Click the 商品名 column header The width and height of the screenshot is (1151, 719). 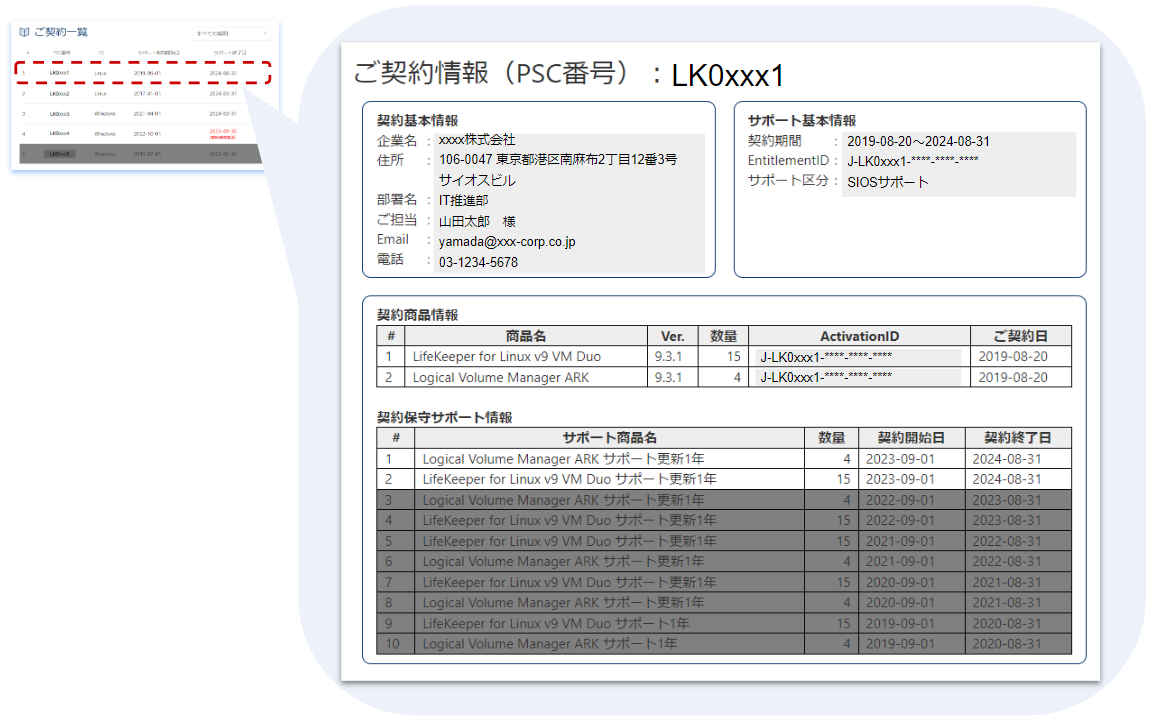tap(526, 336)
